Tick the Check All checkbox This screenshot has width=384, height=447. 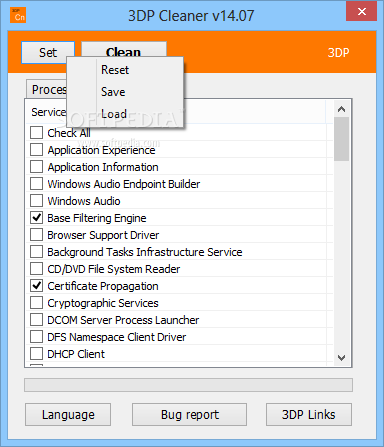click(36, 132)
